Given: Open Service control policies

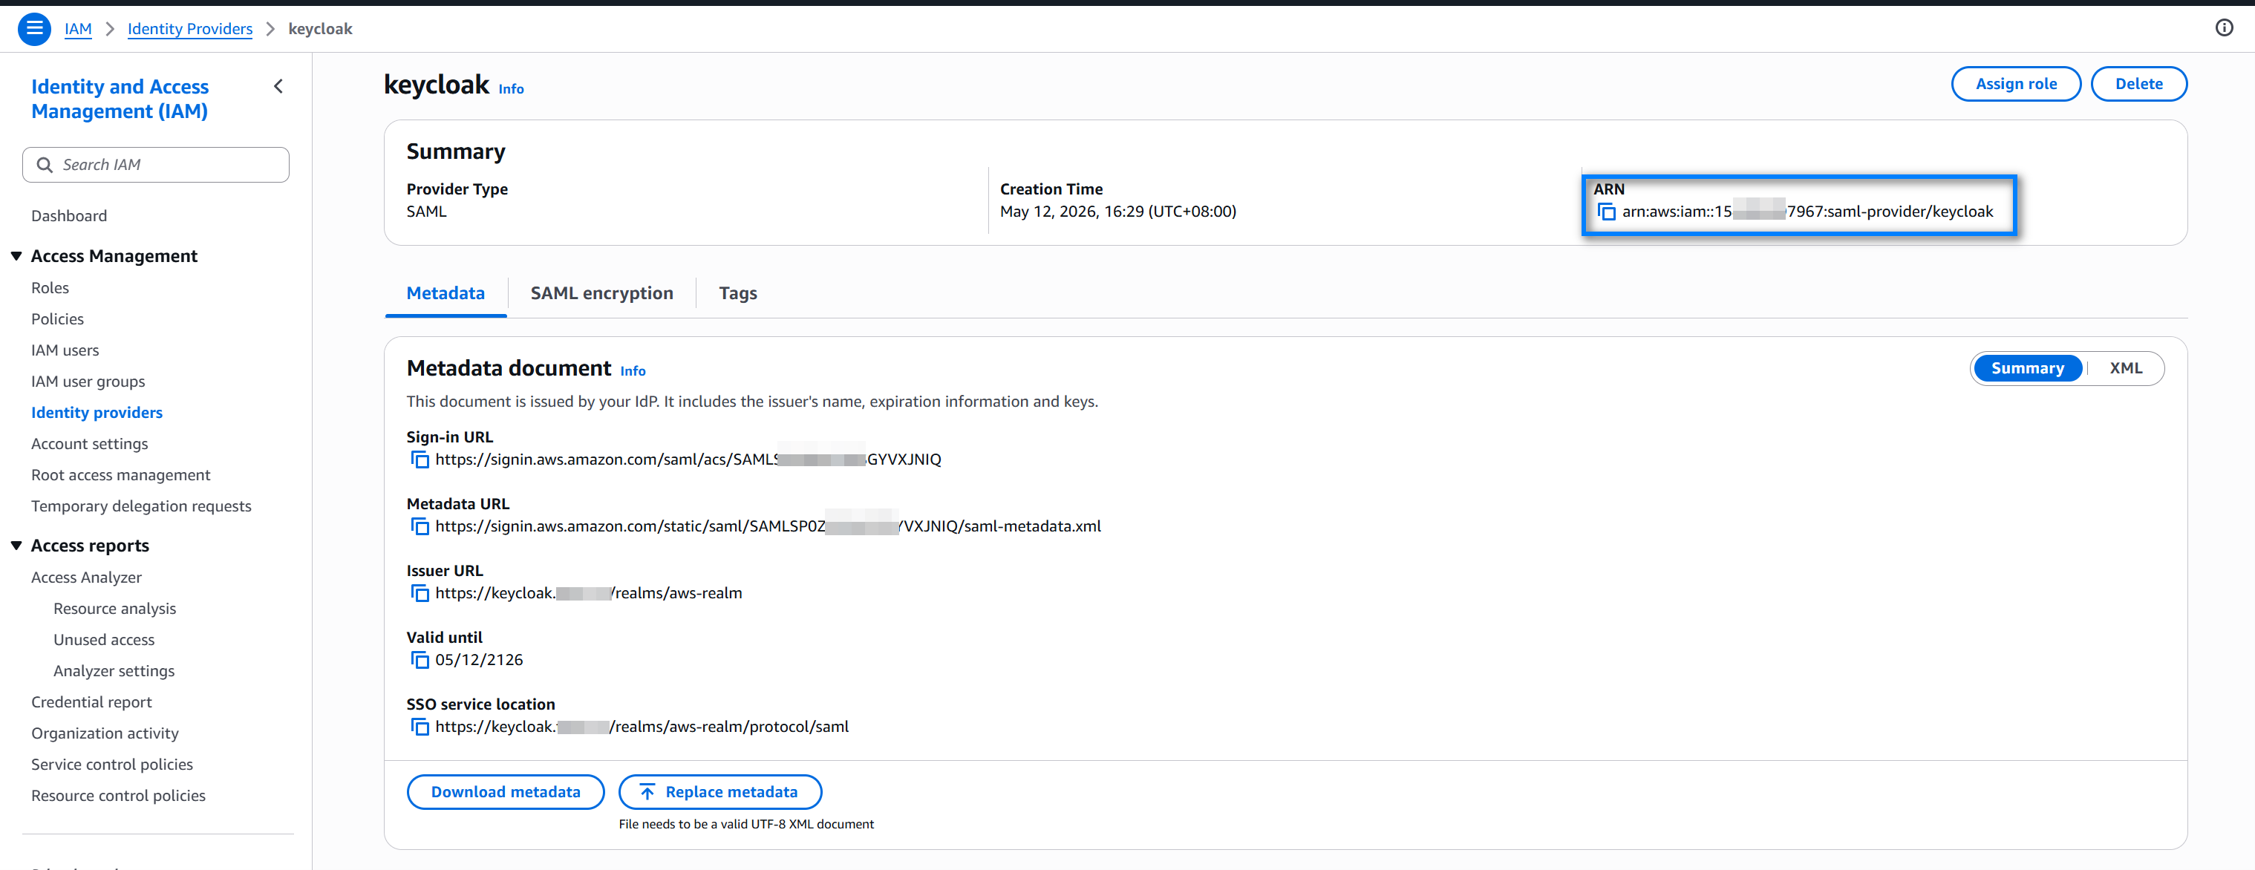Looking at the screenshot, I should pyautogui.click(x=112, y=764).
